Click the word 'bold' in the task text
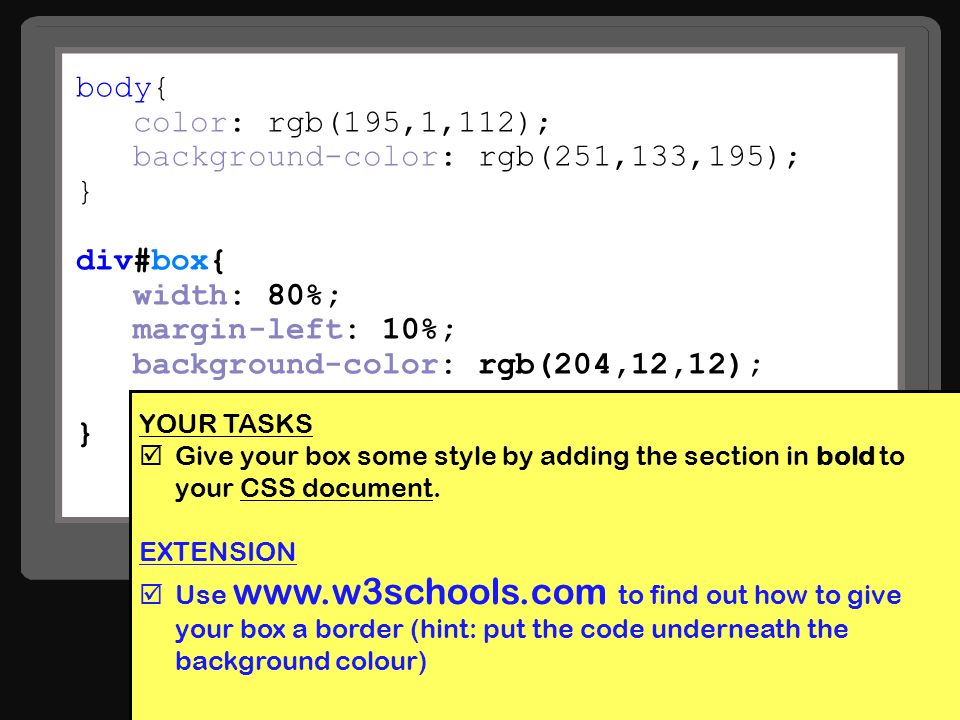This screenshot has width=960, height=720. [846, 456]
